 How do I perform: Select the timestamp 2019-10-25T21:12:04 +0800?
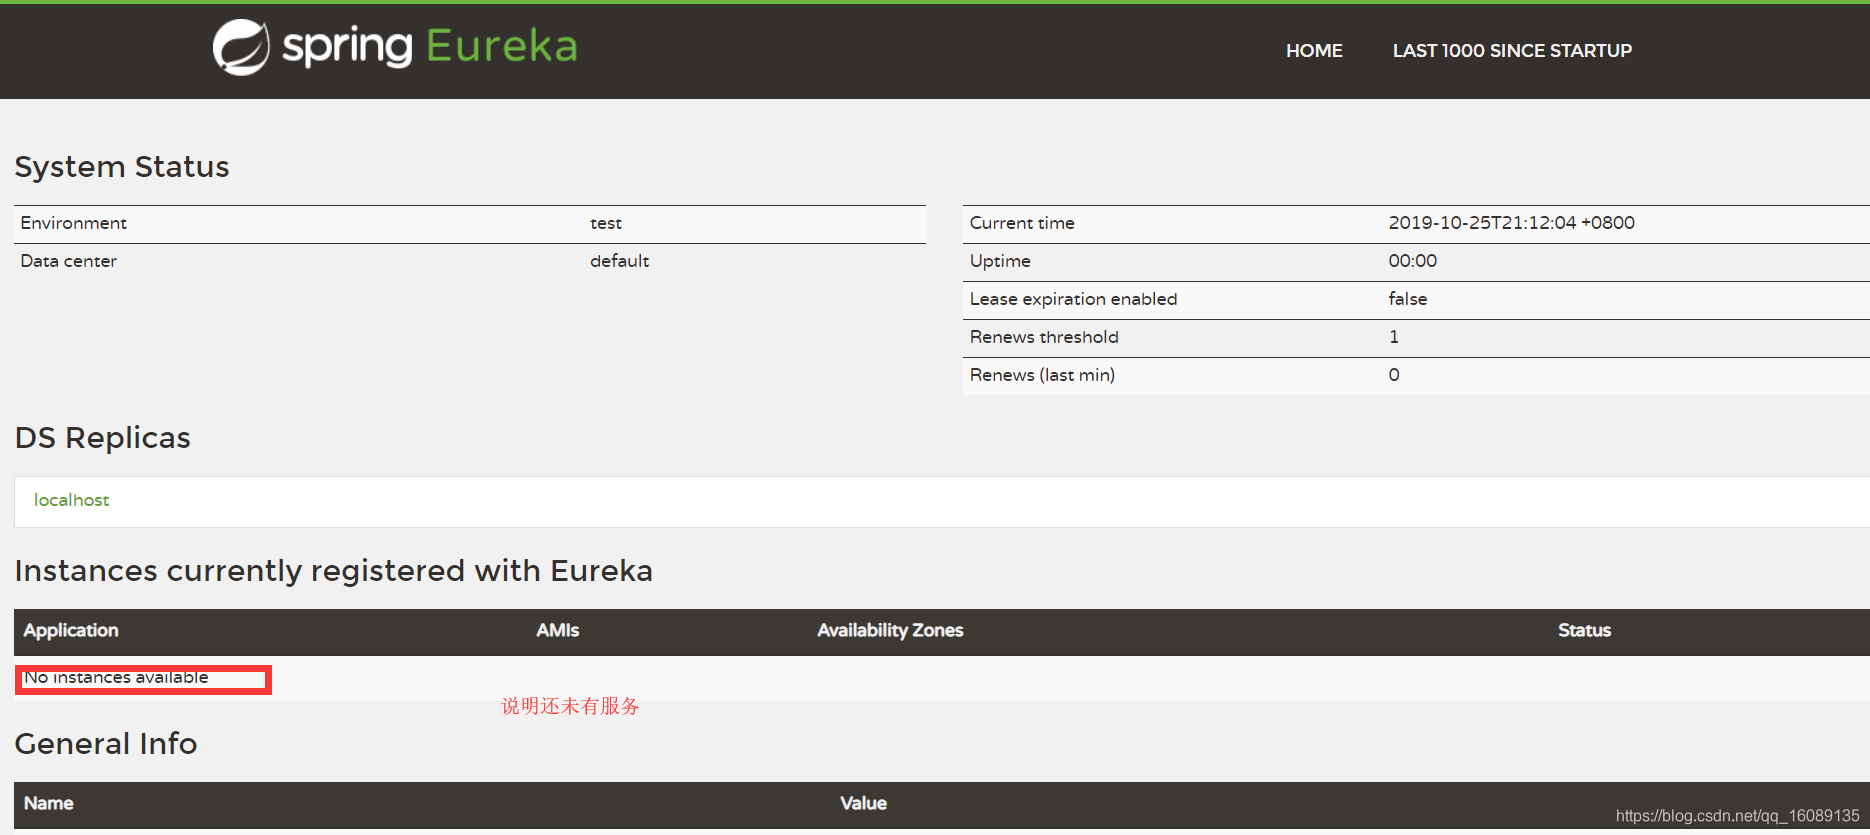(1511, 223)
